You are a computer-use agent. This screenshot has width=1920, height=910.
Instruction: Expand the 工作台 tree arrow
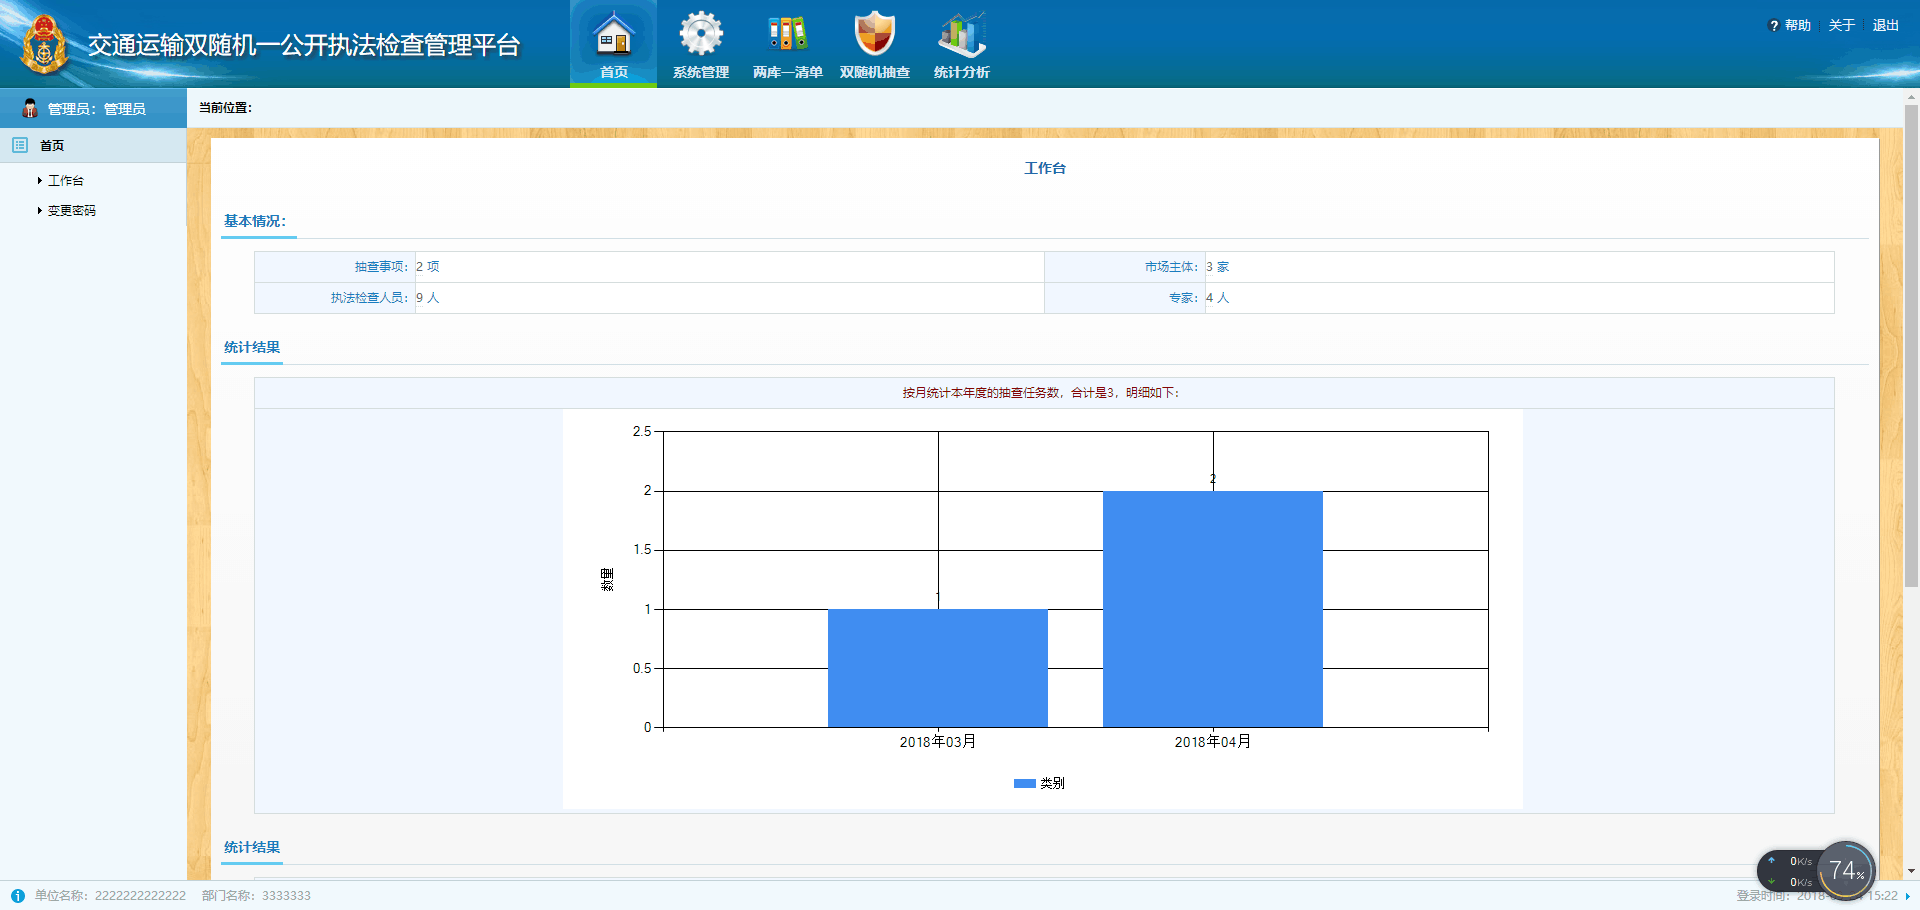pyautogui.click(x=40, y=181)
